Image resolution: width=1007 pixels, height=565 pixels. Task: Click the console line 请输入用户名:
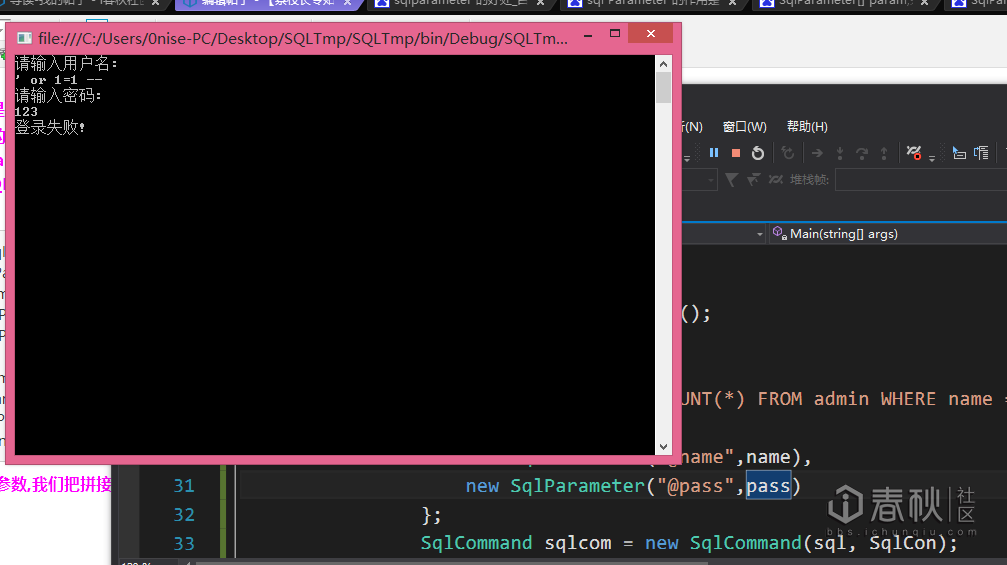66,64
